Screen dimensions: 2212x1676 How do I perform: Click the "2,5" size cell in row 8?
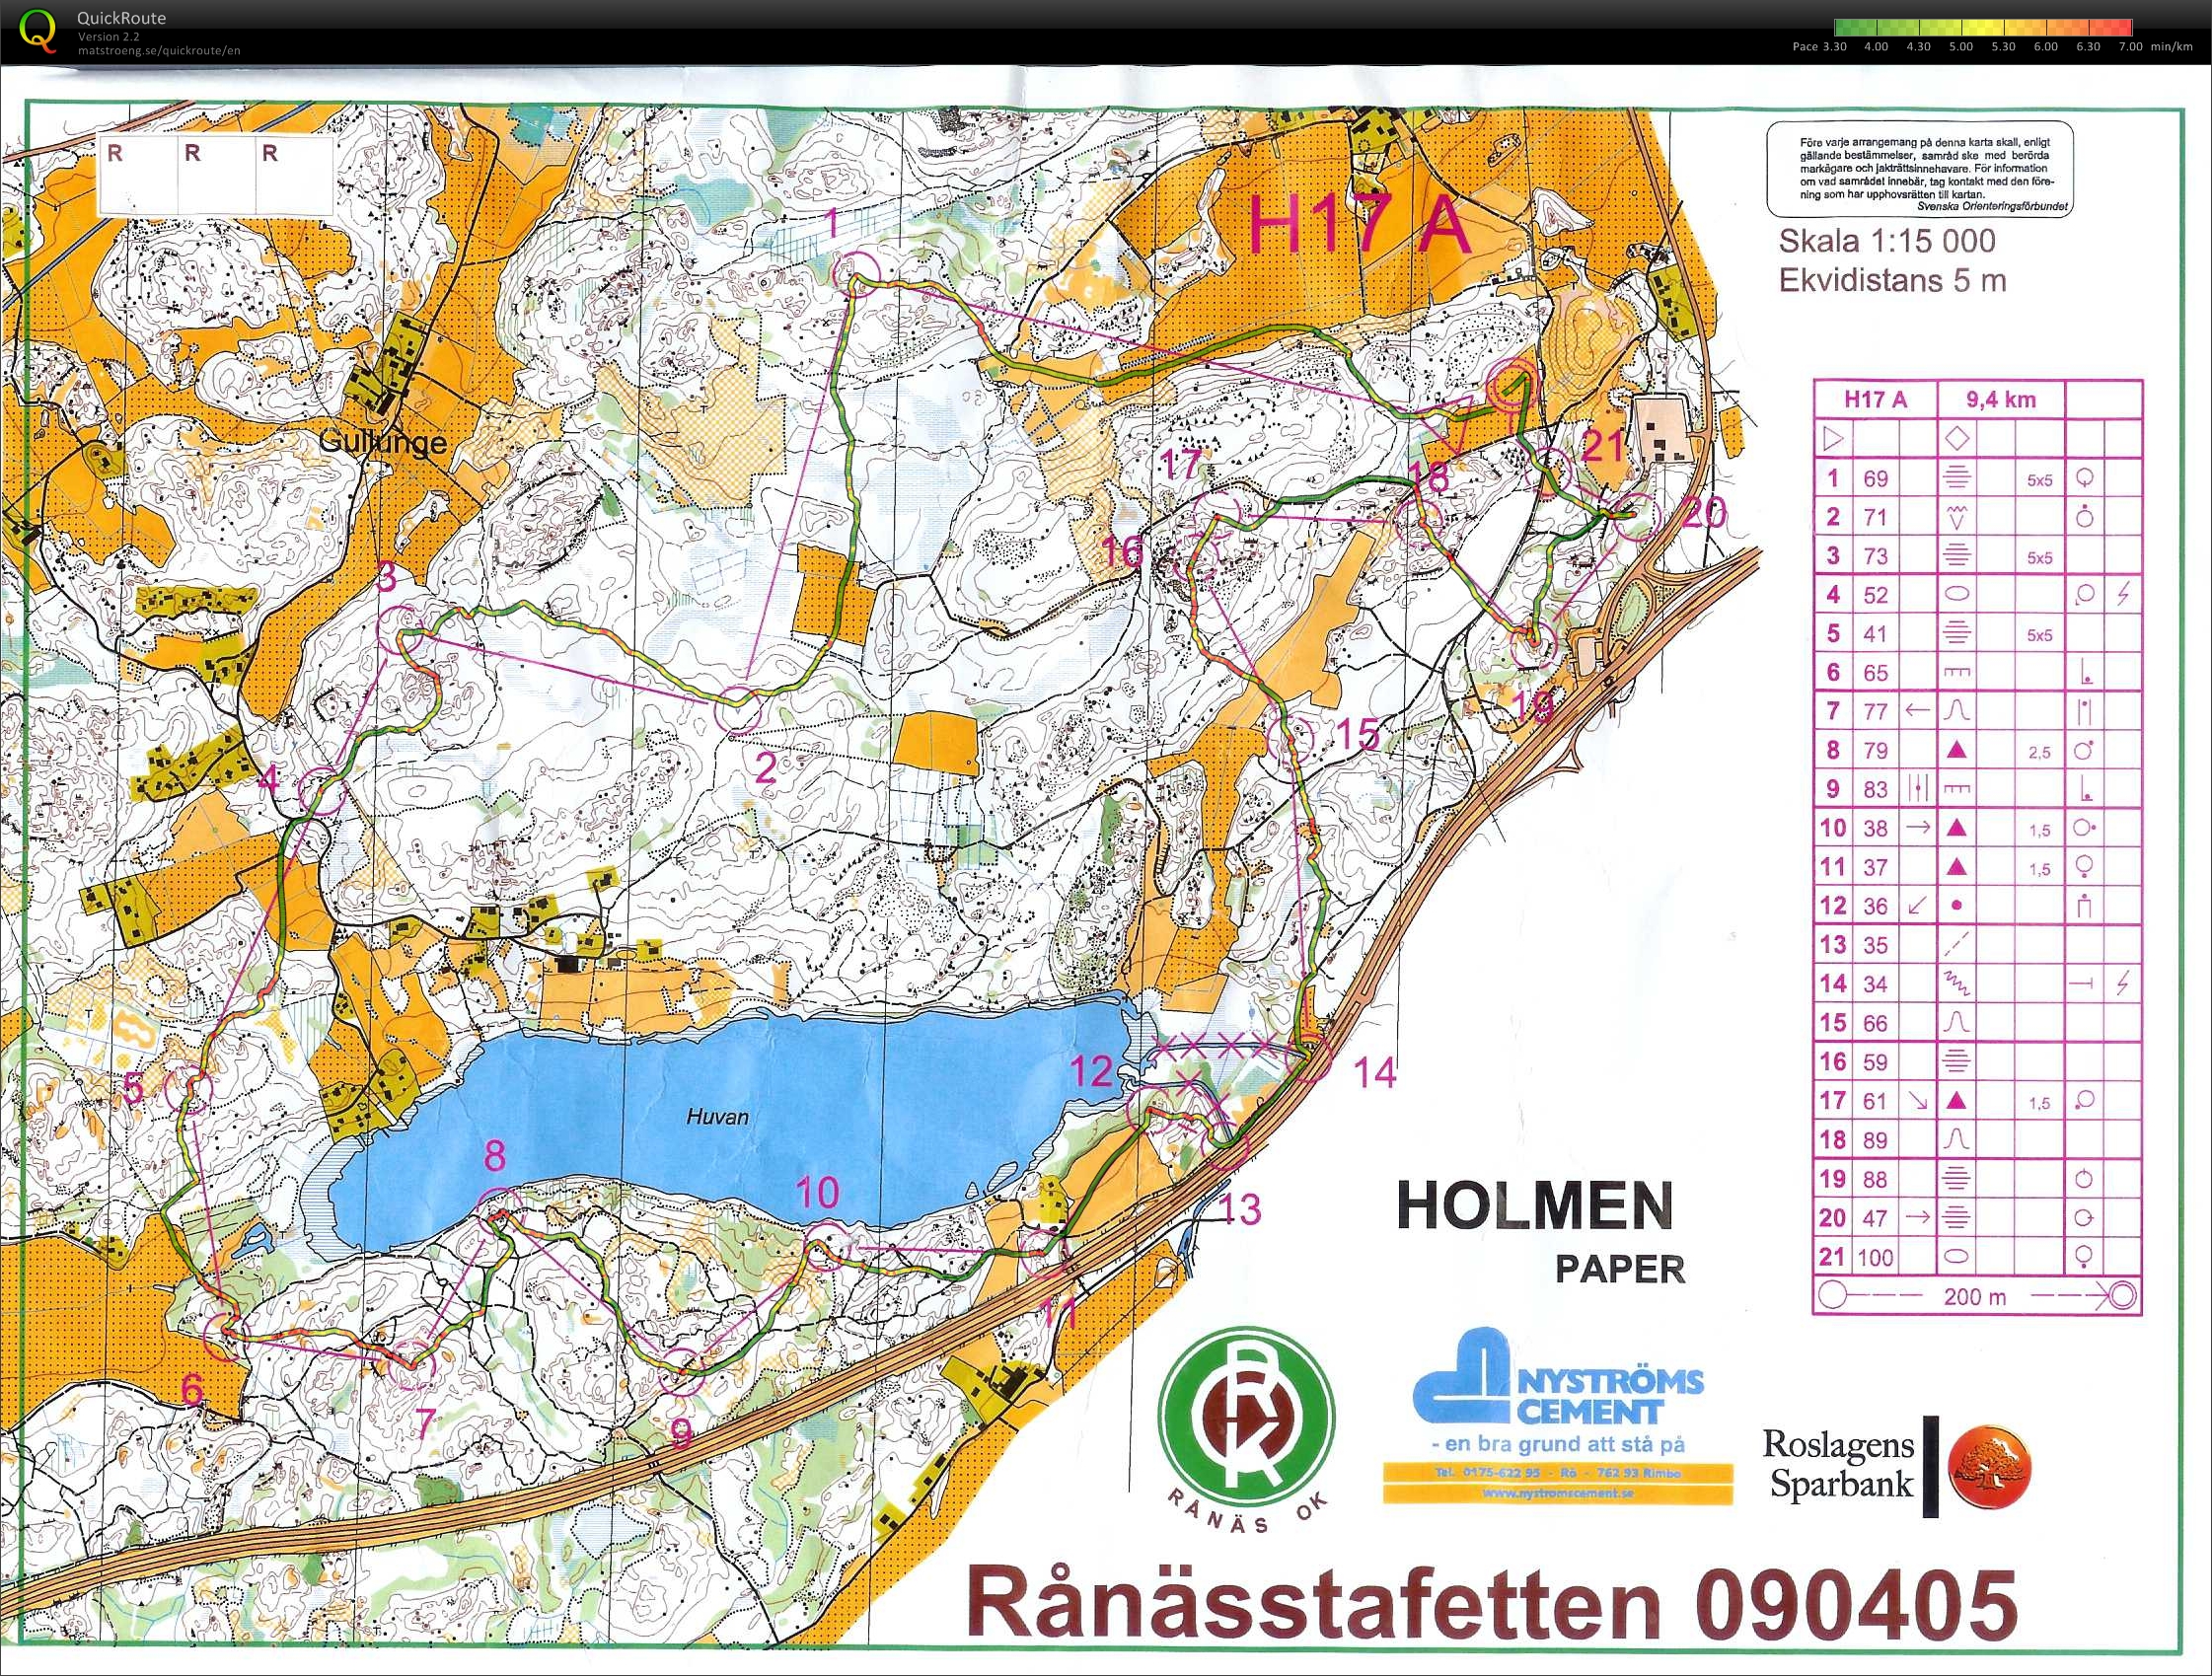tap(2039, 752)
